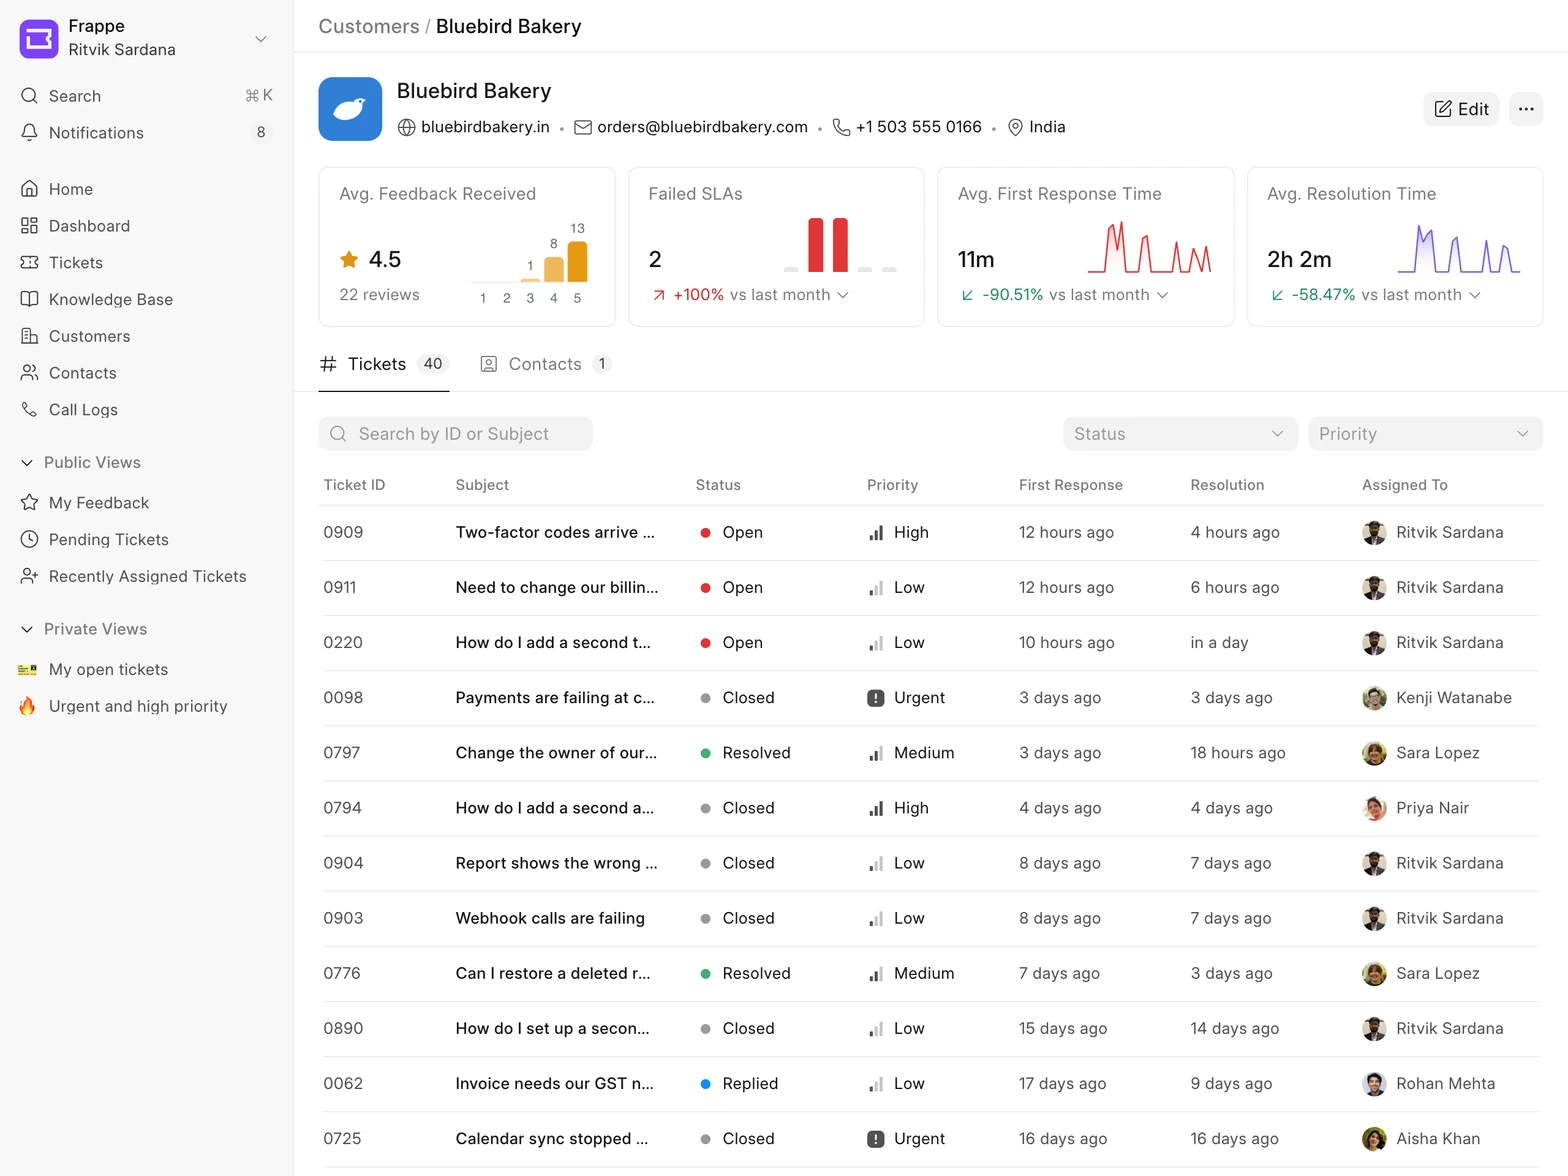
Task: Open the Dashboard page
Action: pos(146,226)
